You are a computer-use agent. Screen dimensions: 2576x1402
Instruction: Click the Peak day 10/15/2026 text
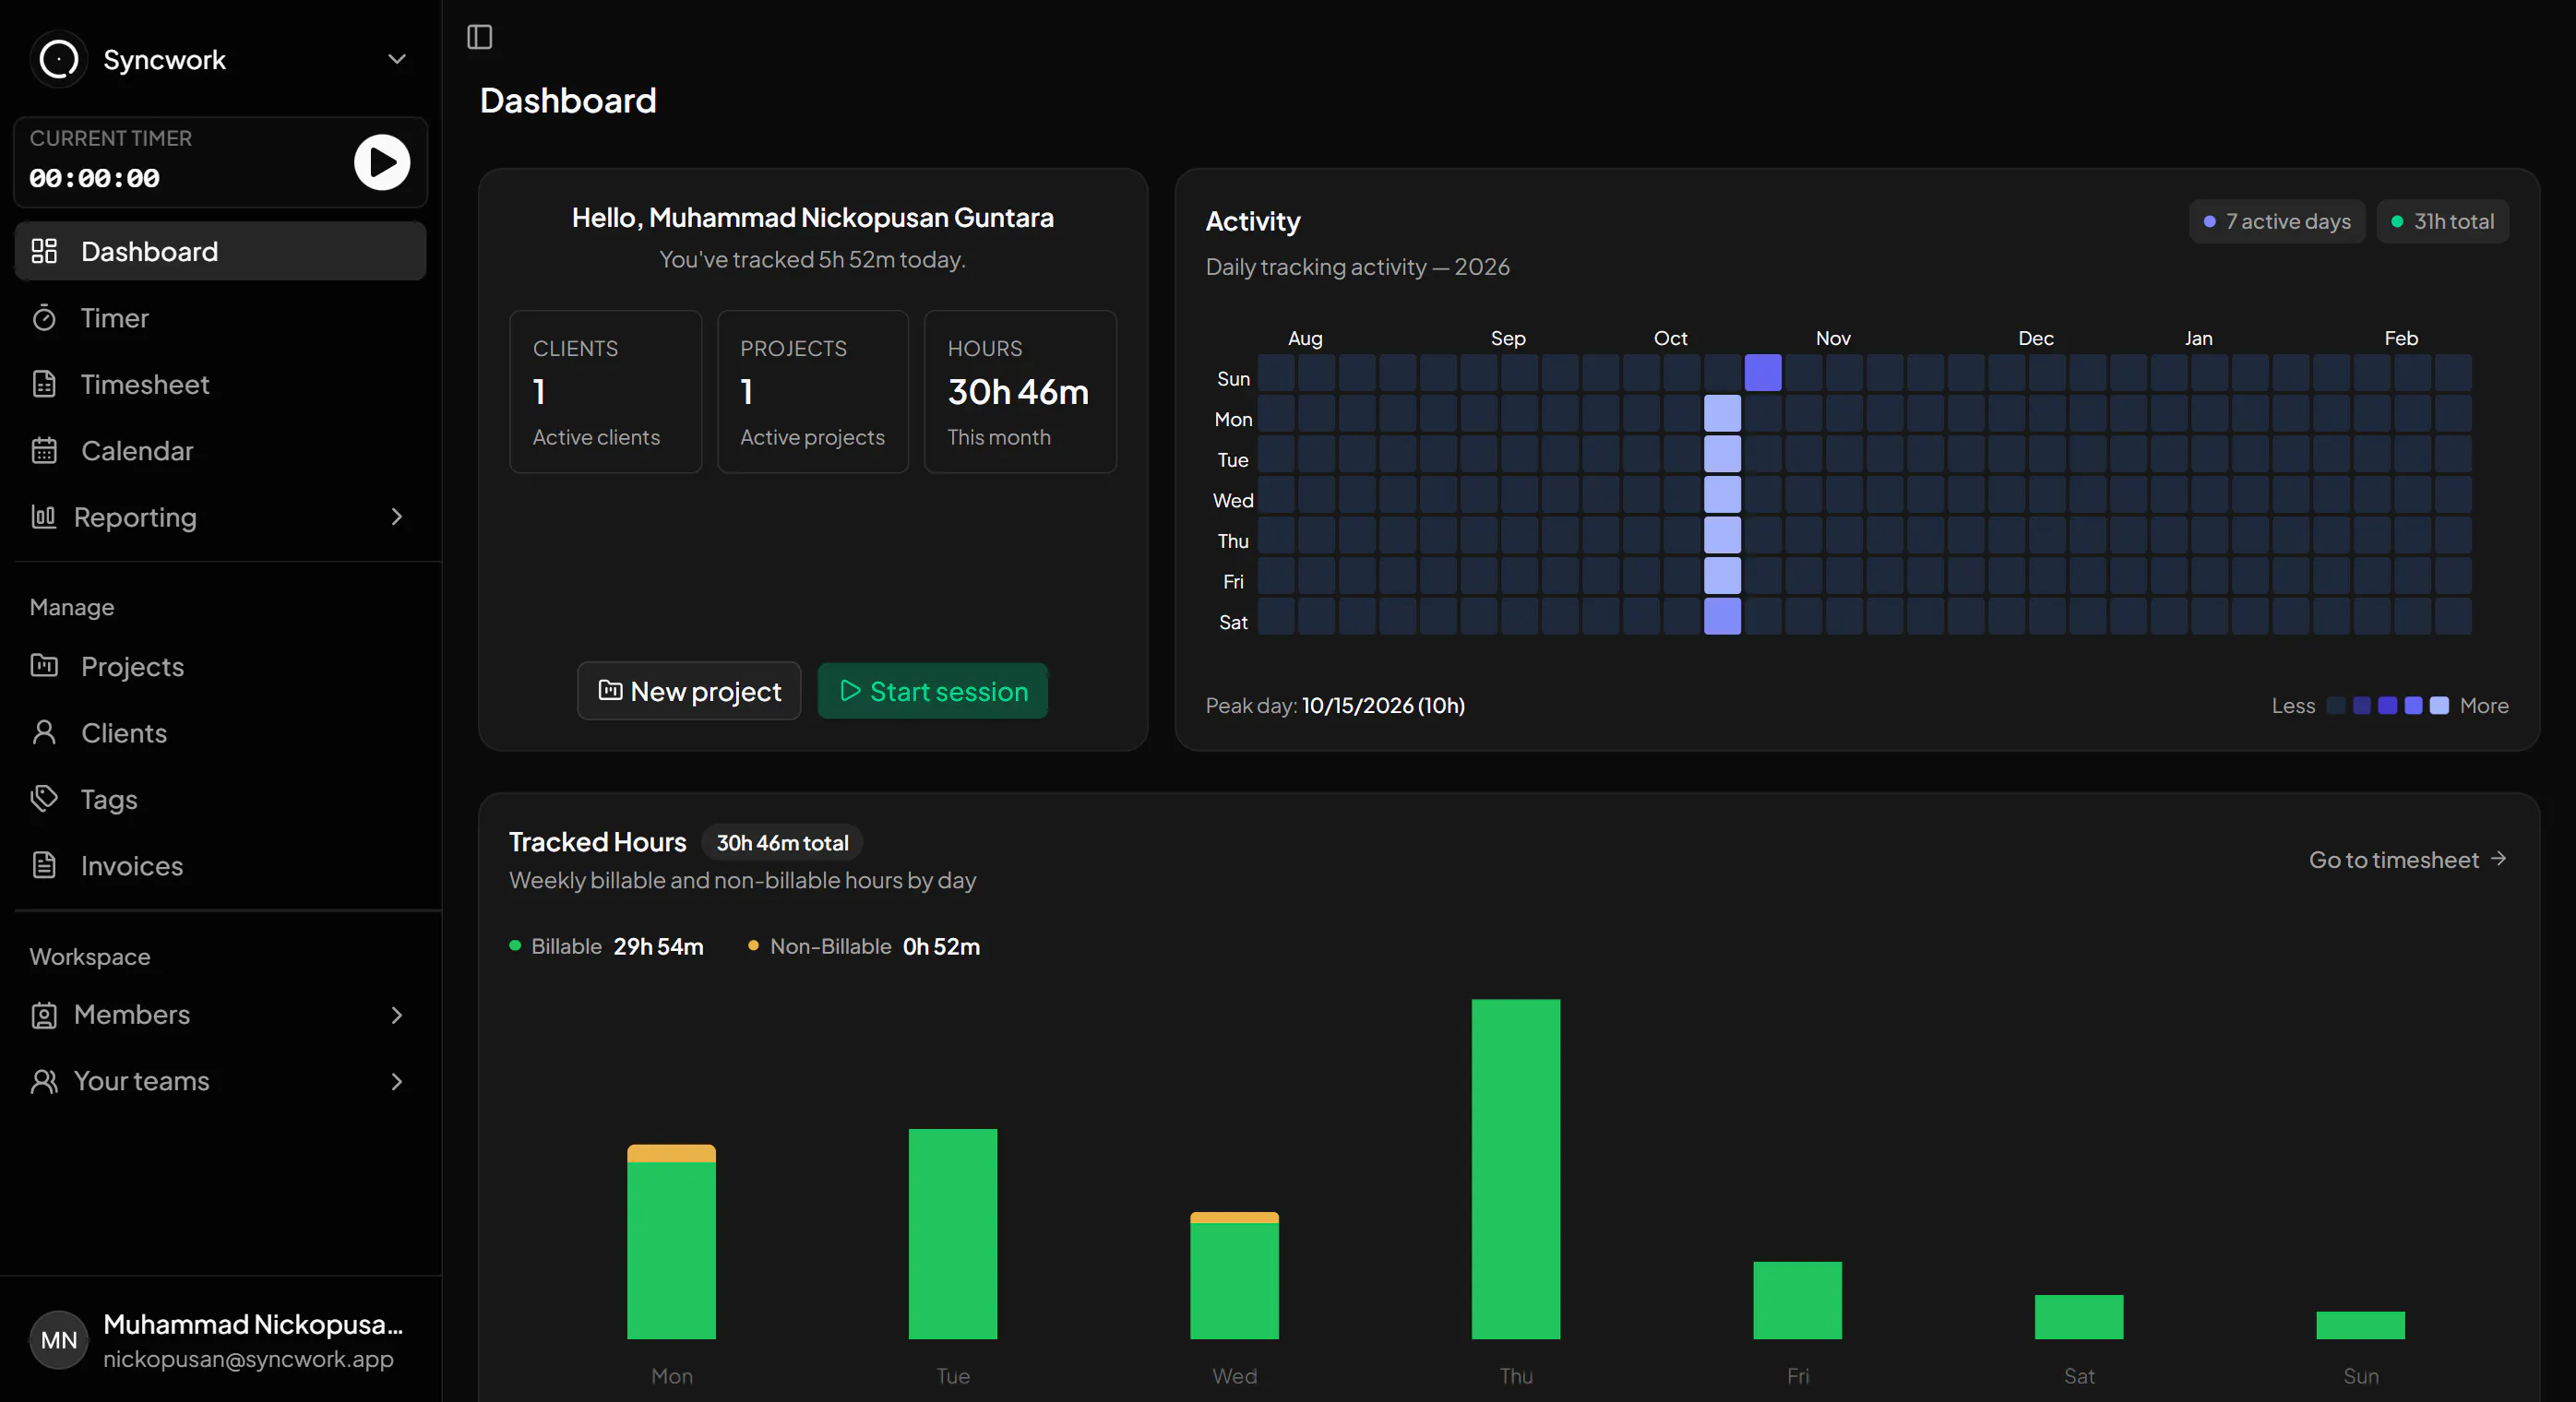pyautogui.click(x=1335, y=706)
